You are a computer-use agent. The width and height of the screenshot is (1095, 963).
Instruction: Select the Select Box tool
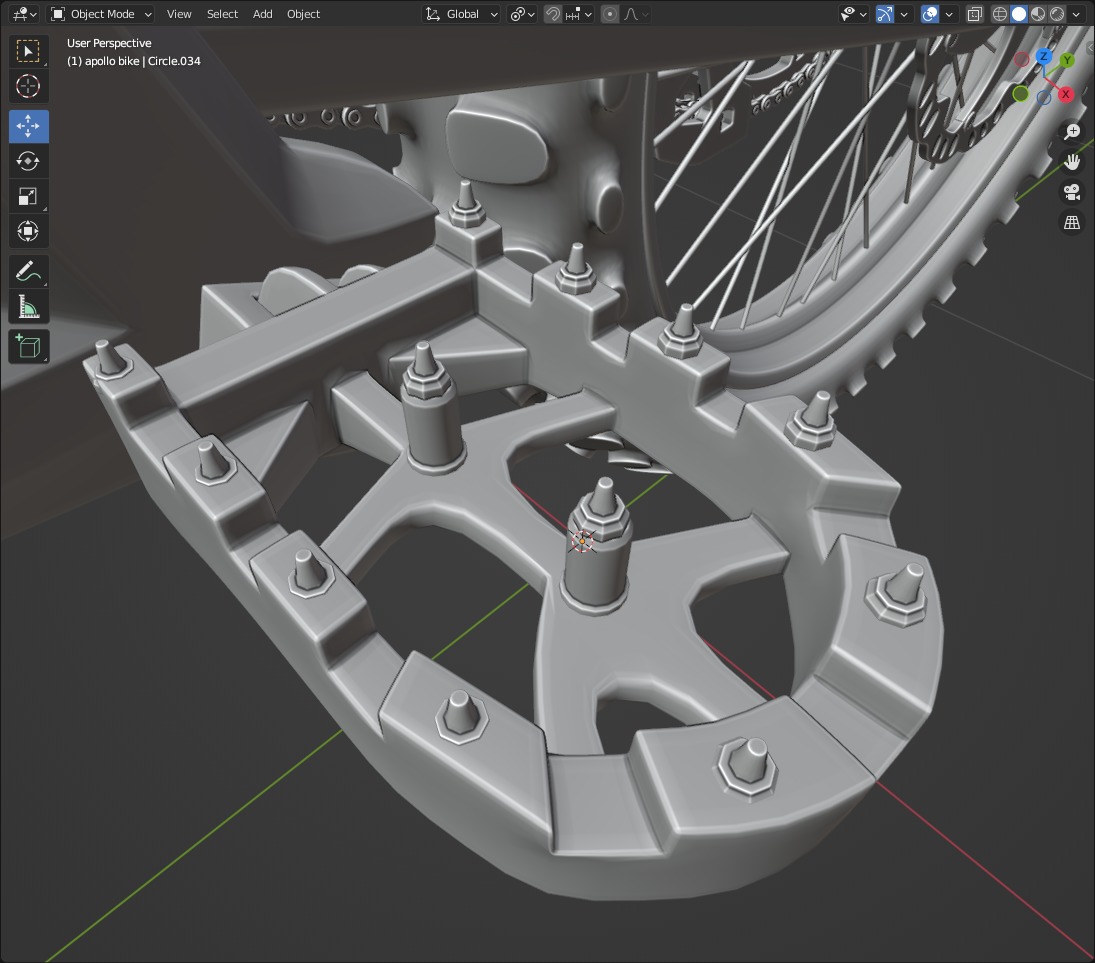pyautogui.click(x=28, y=51)
